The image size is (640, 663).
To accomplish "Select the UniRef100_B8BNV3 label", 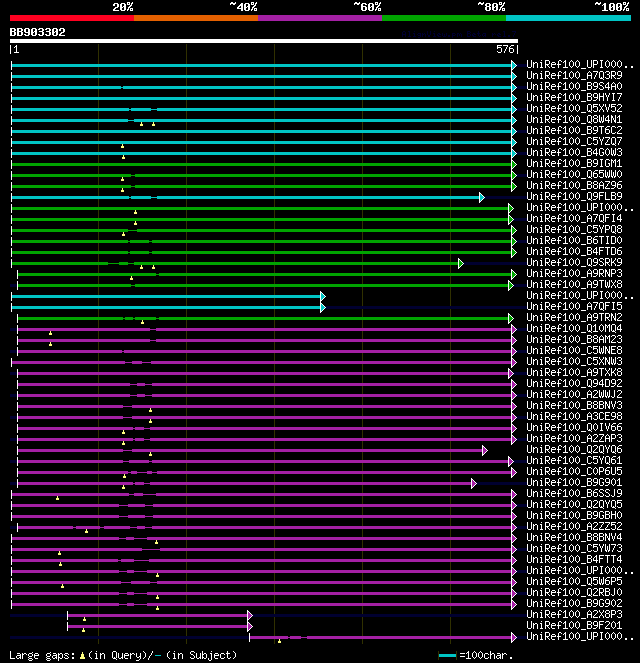I will tap(574, 405).
